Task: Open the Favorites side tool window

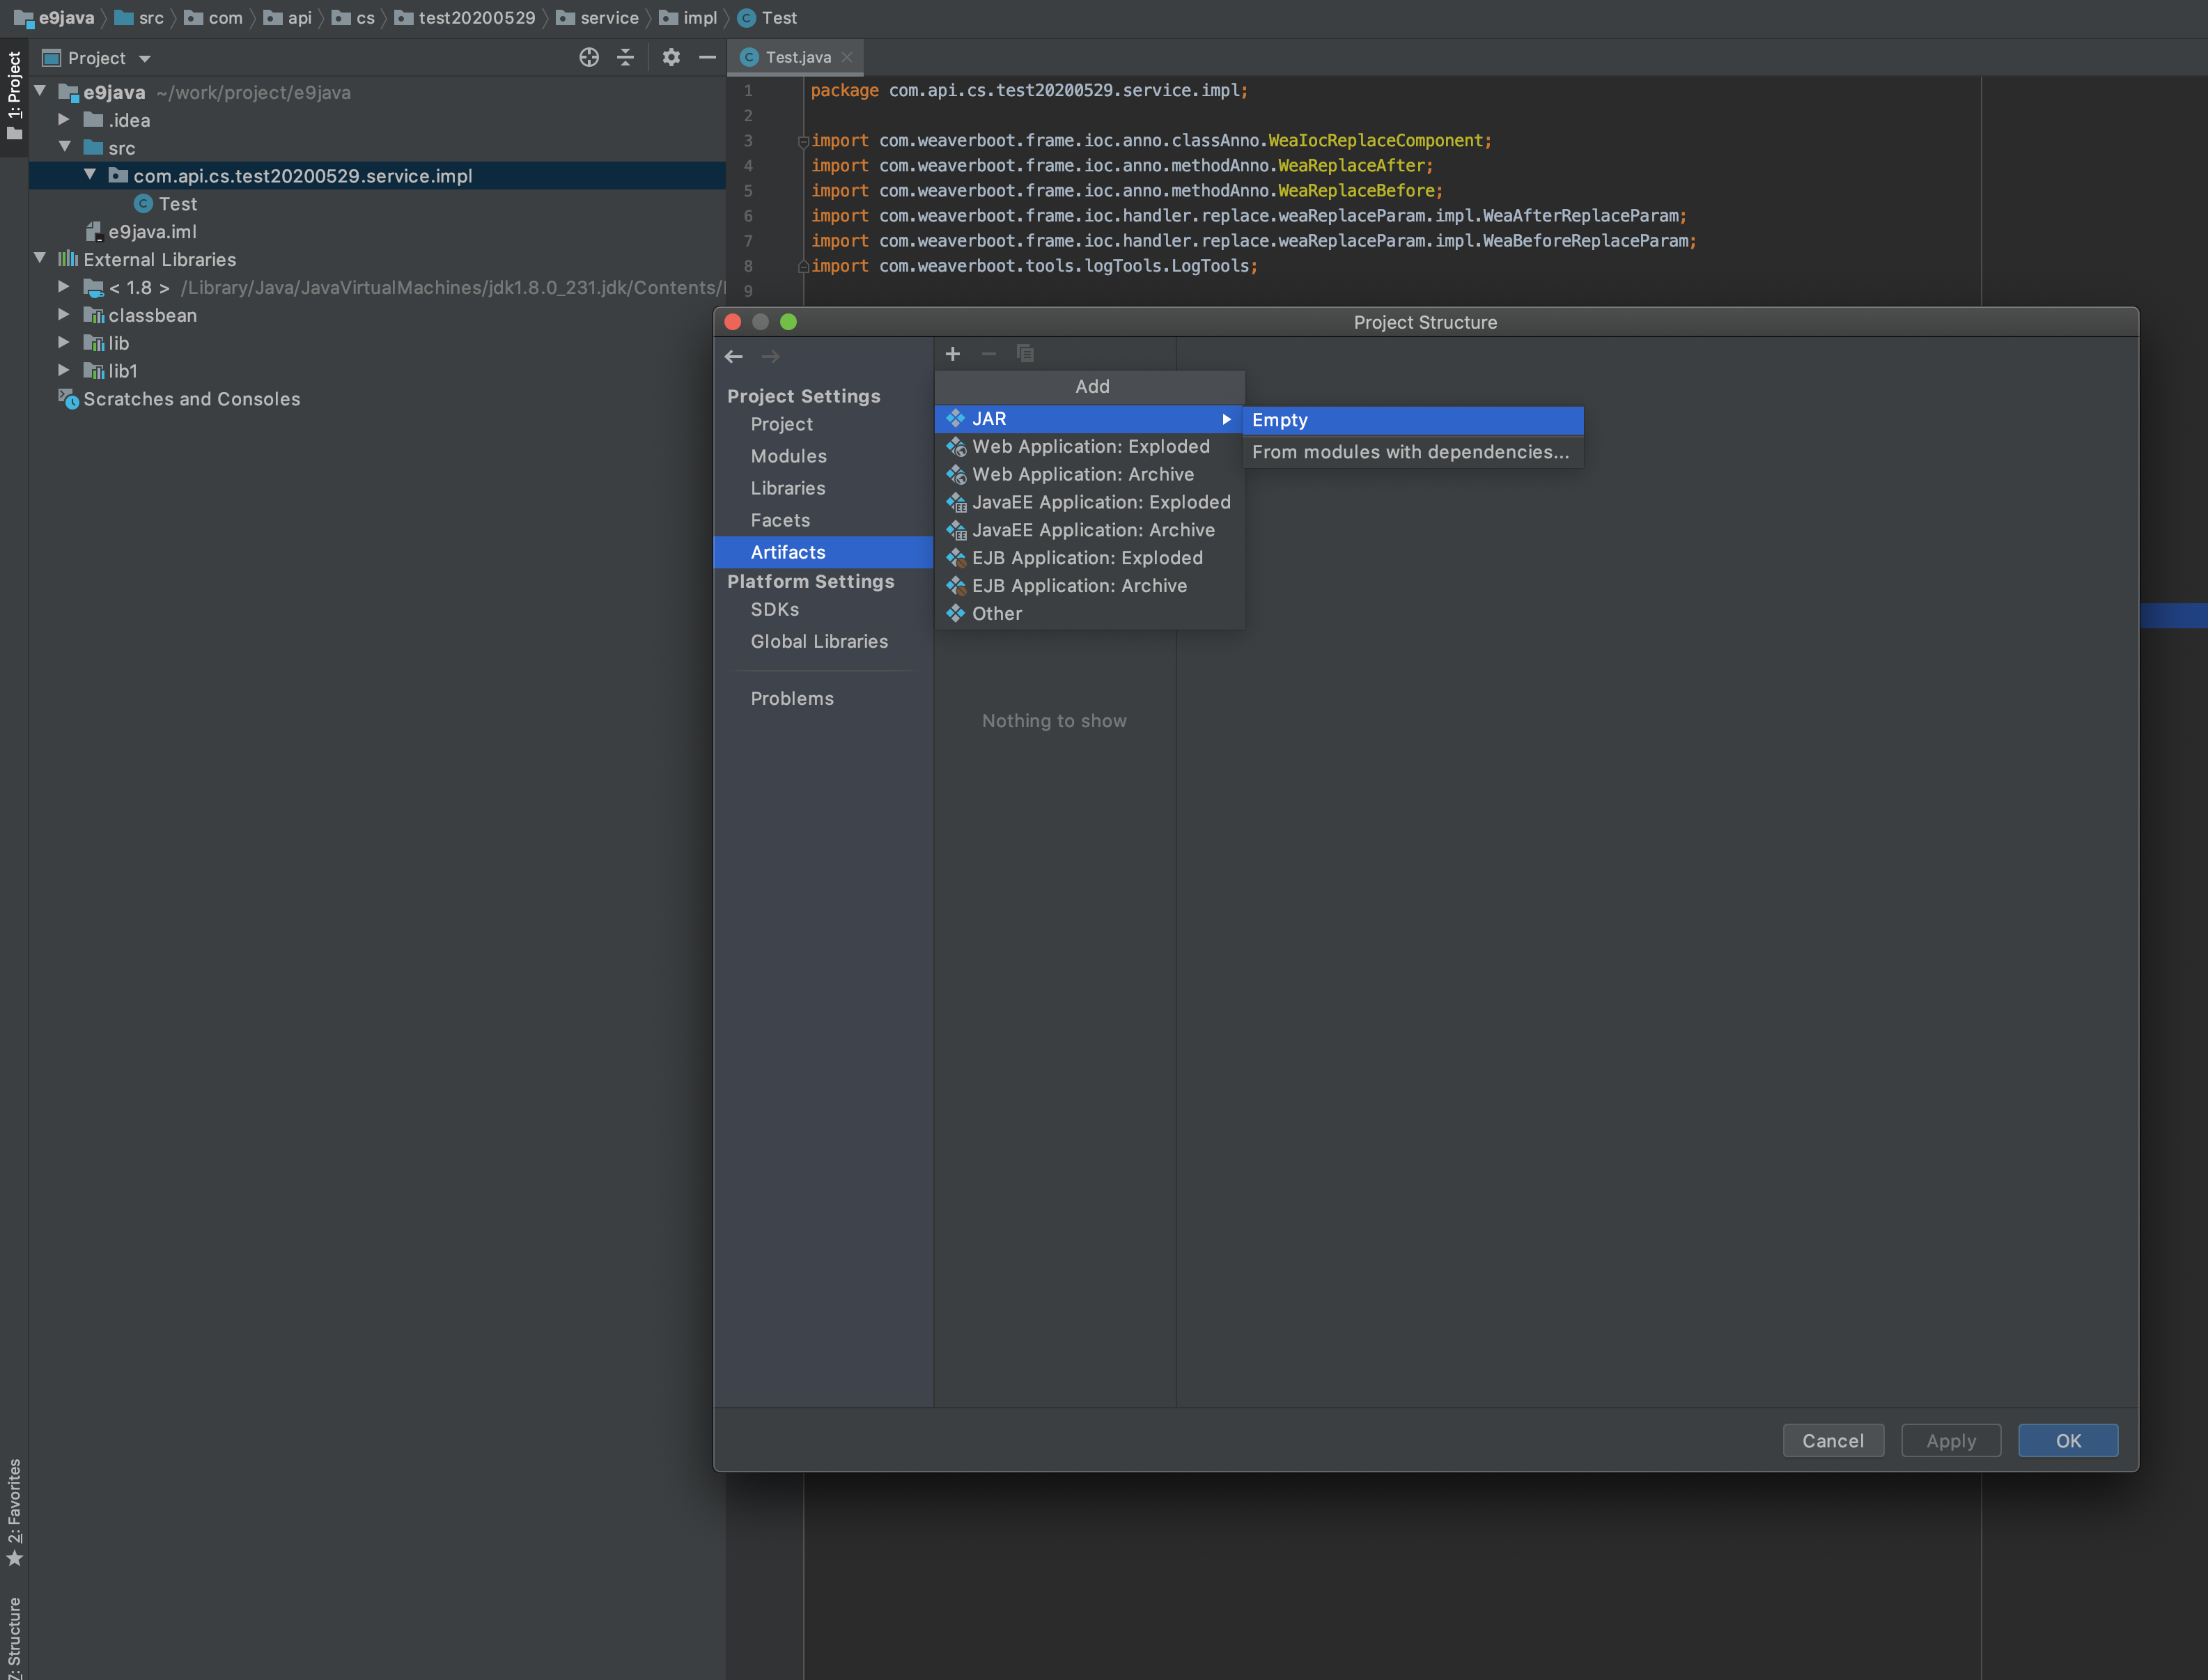Action: (14, 1511)
